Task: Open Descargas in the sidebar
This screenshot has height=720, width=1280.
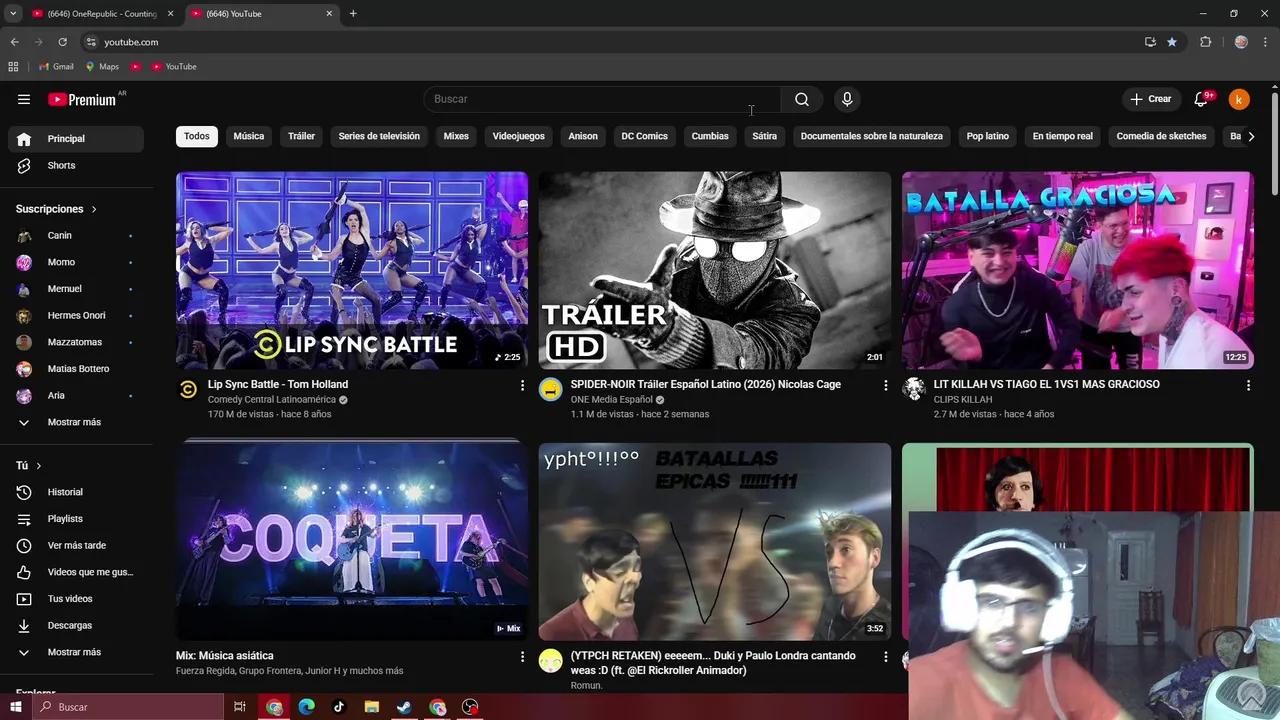Action: pos(76,625)
